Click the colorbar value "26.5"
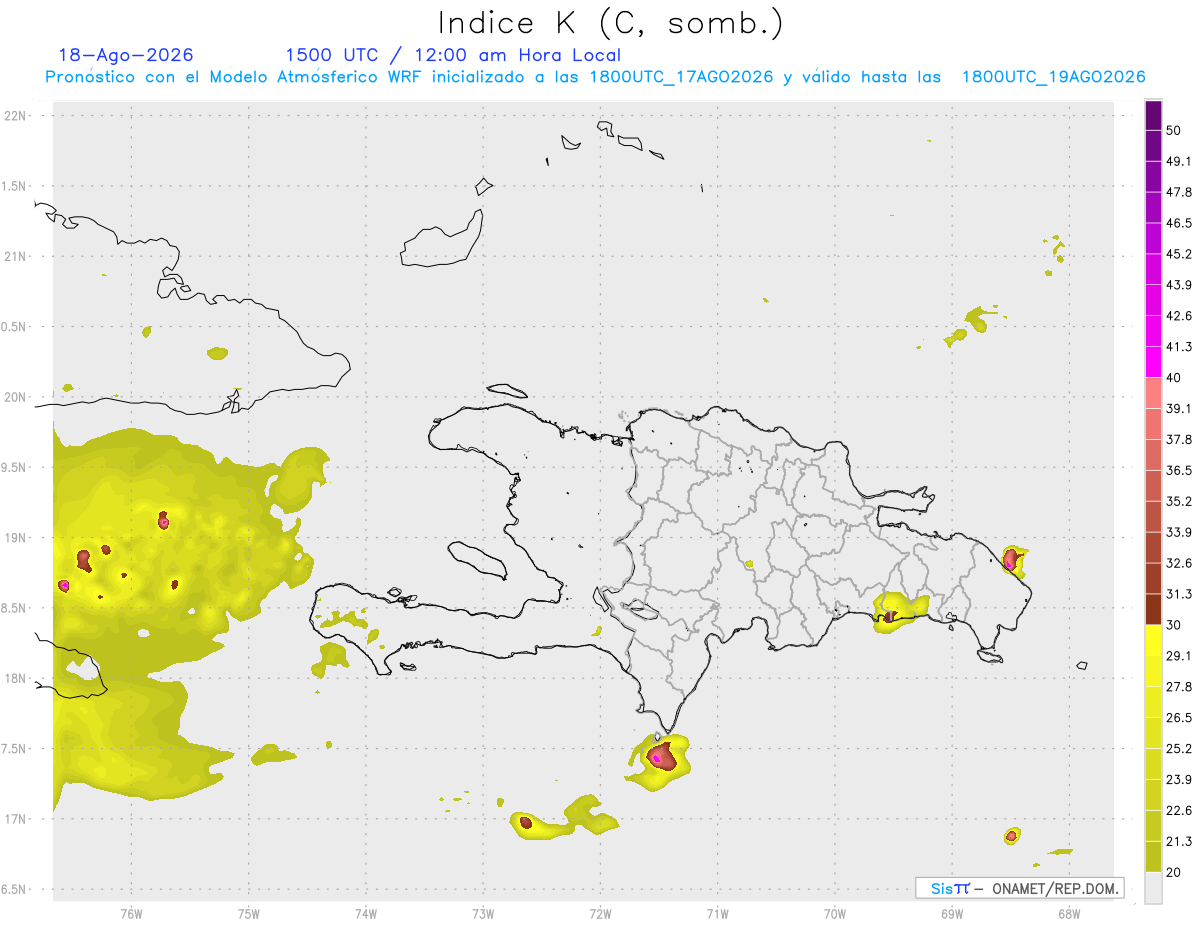 tap(1179, 717)
